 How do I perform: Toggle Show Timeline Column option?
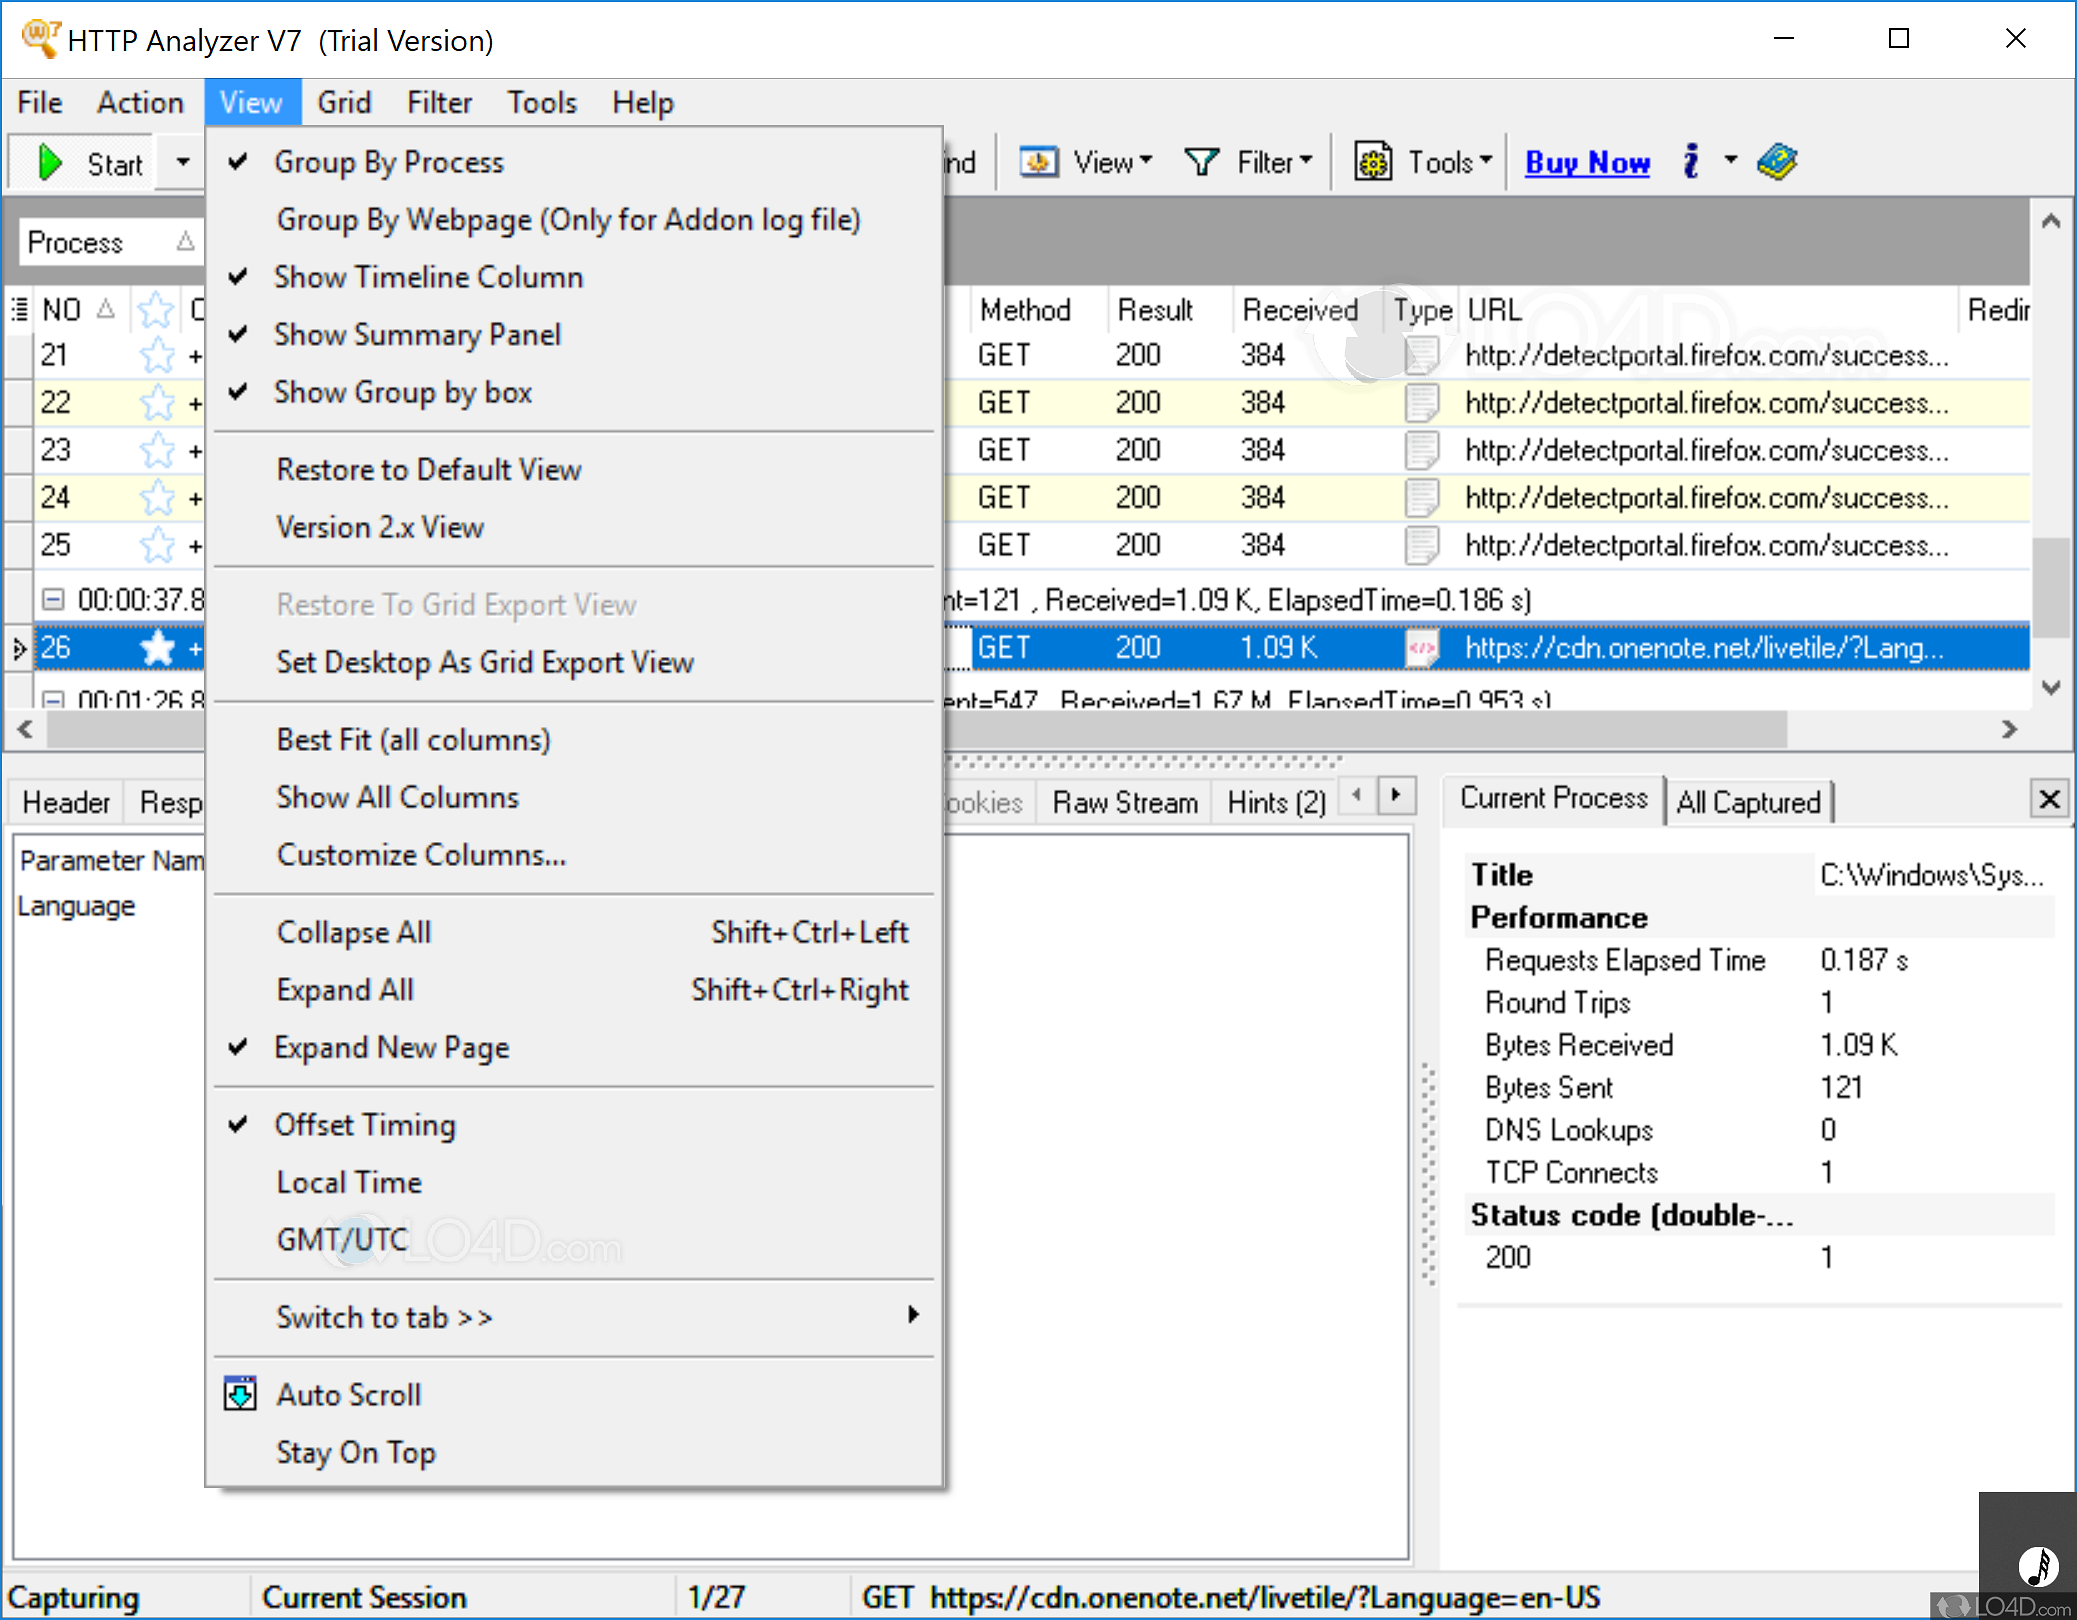pos(428,277)
